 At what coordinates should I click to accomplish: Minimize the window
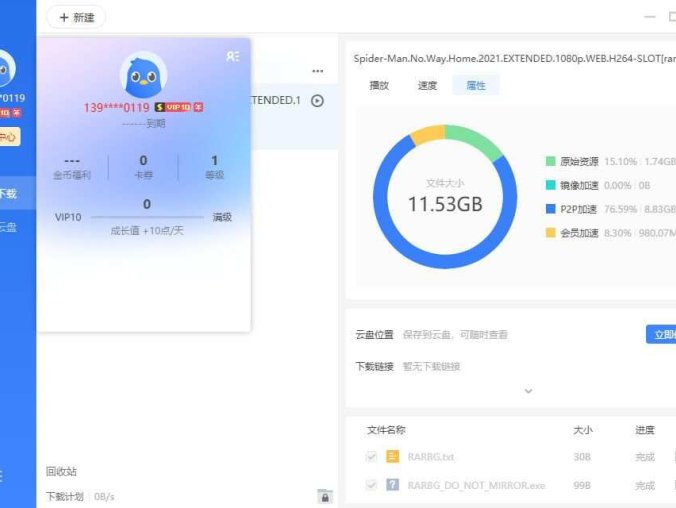[x=650, y=17]
